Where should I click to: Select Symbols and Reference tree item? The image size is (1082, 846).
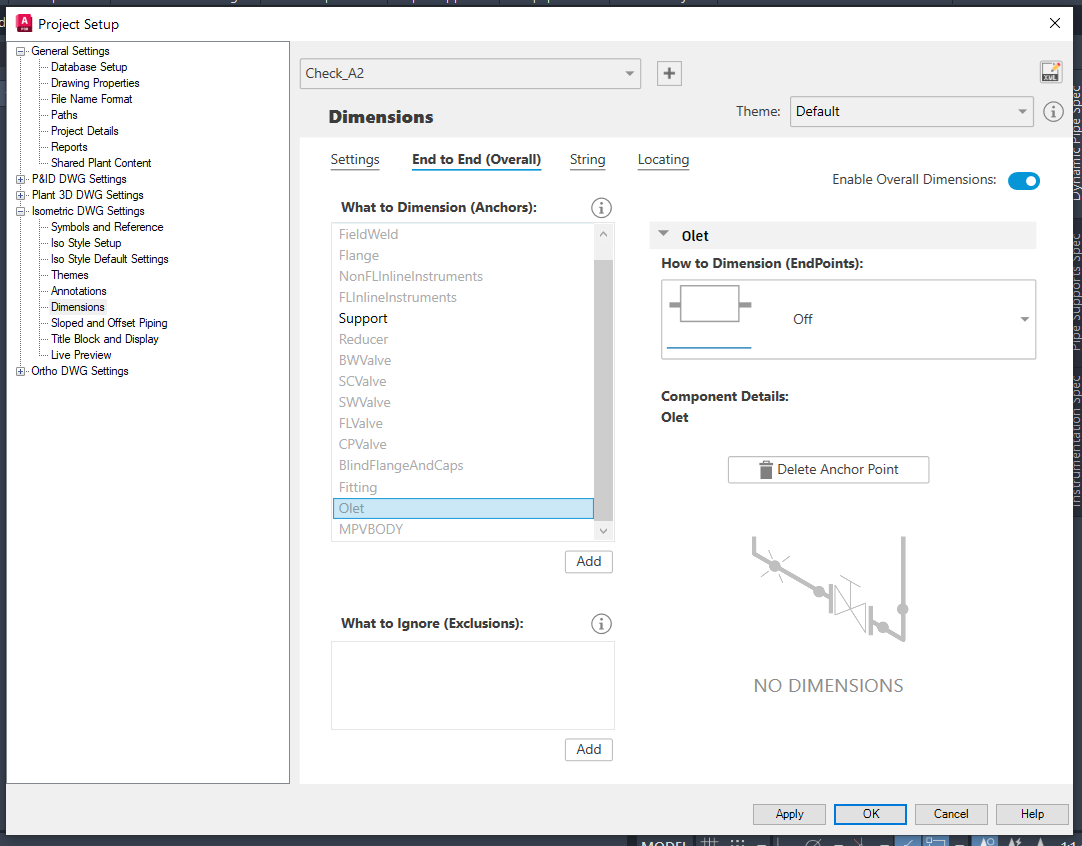click(107, 227)
